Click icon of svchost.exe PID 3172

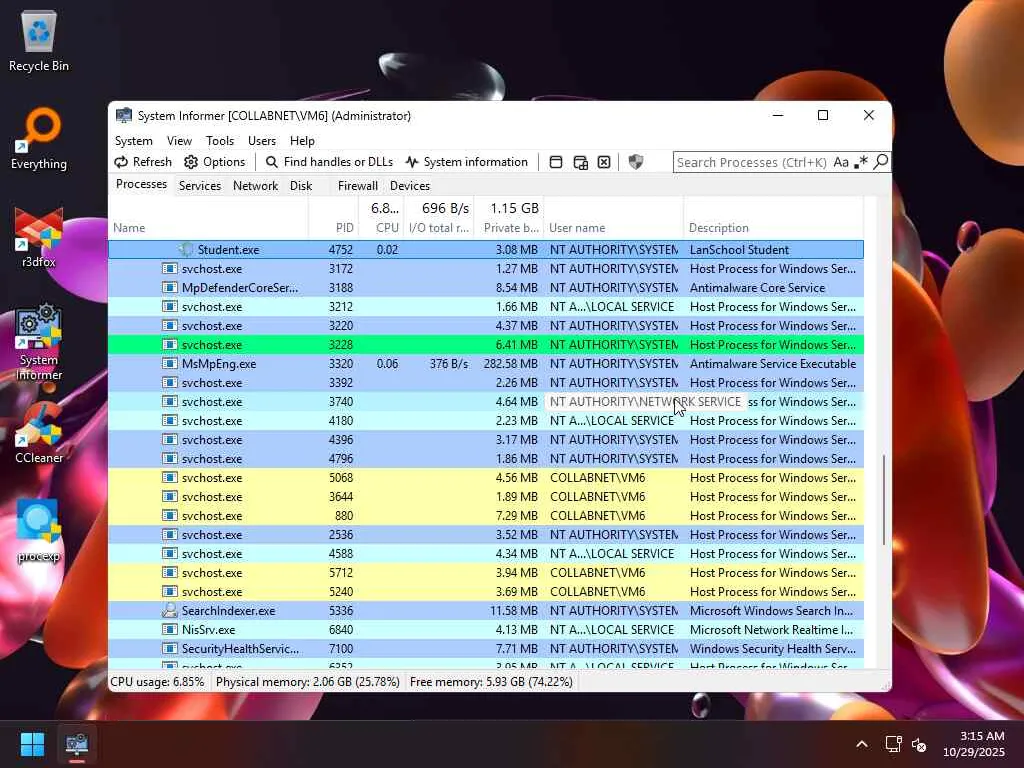click(x=170, y=268)
